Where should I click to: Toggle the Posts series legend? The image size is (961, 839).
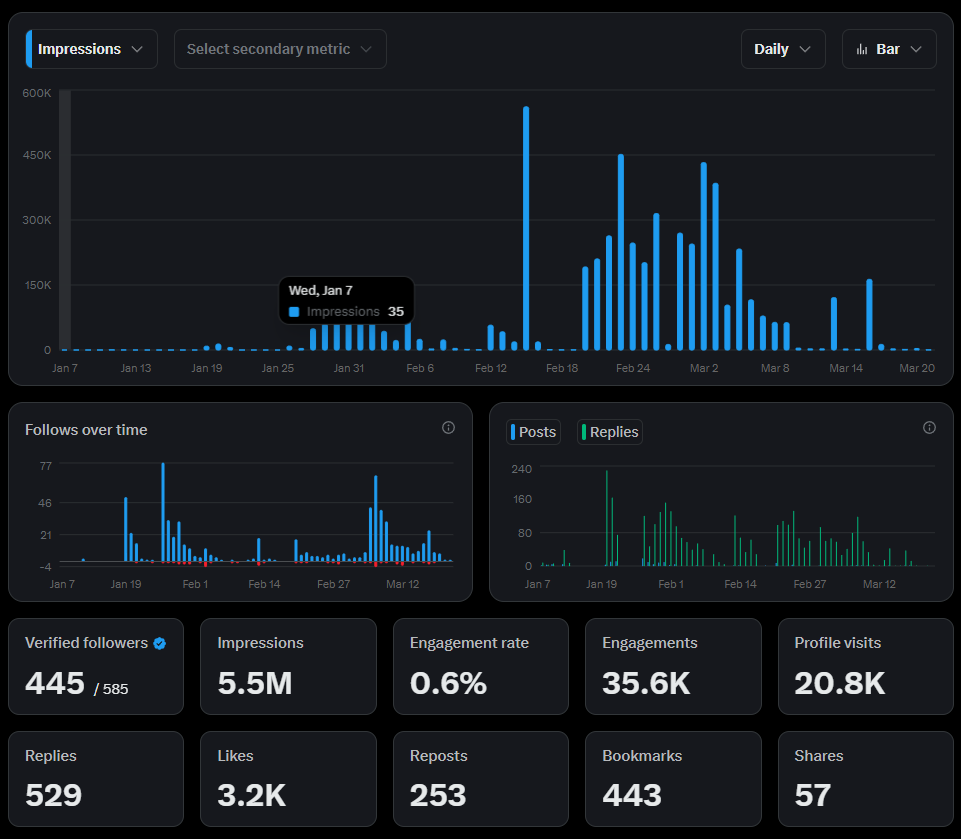click(533, 432)
